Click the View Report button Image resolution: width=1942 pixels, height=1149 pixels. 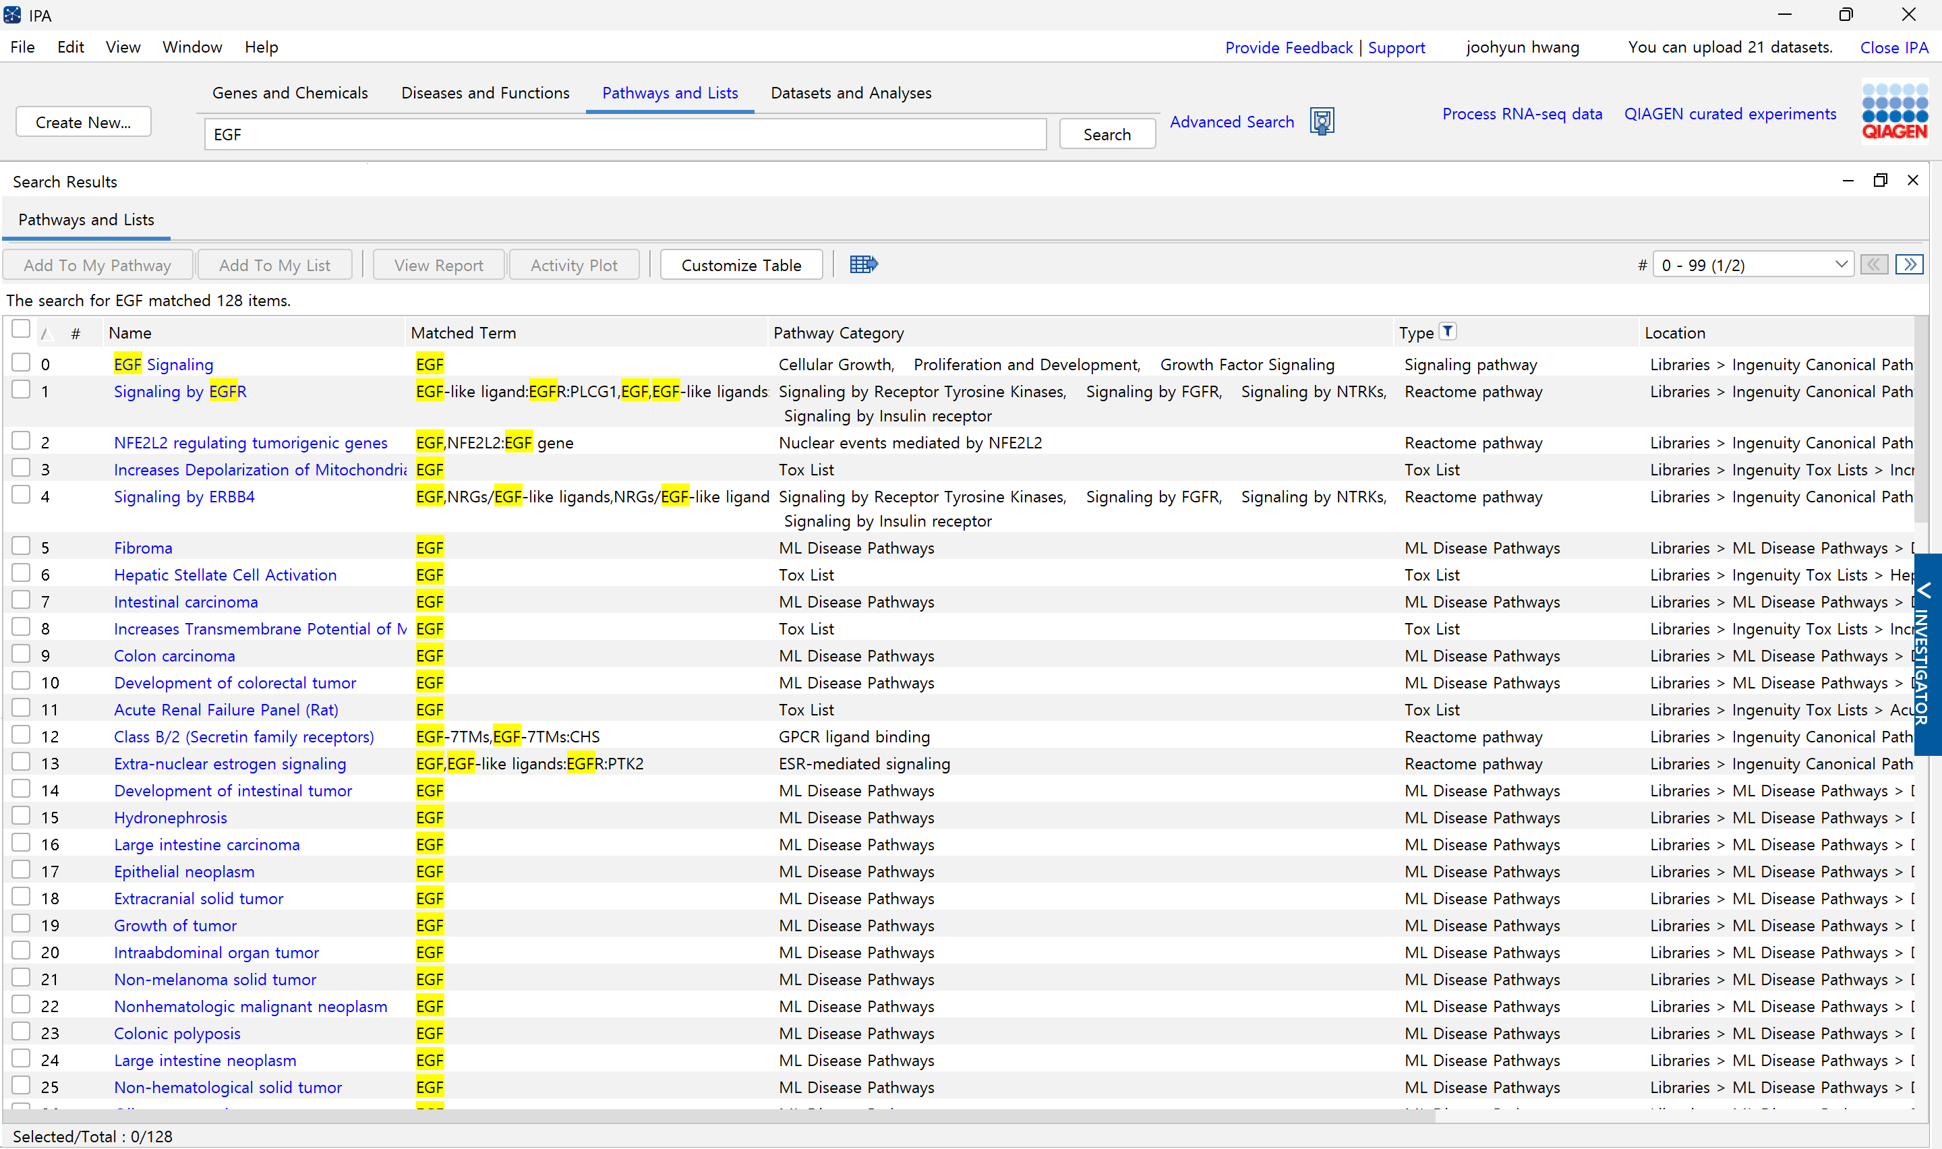(439, 265)
